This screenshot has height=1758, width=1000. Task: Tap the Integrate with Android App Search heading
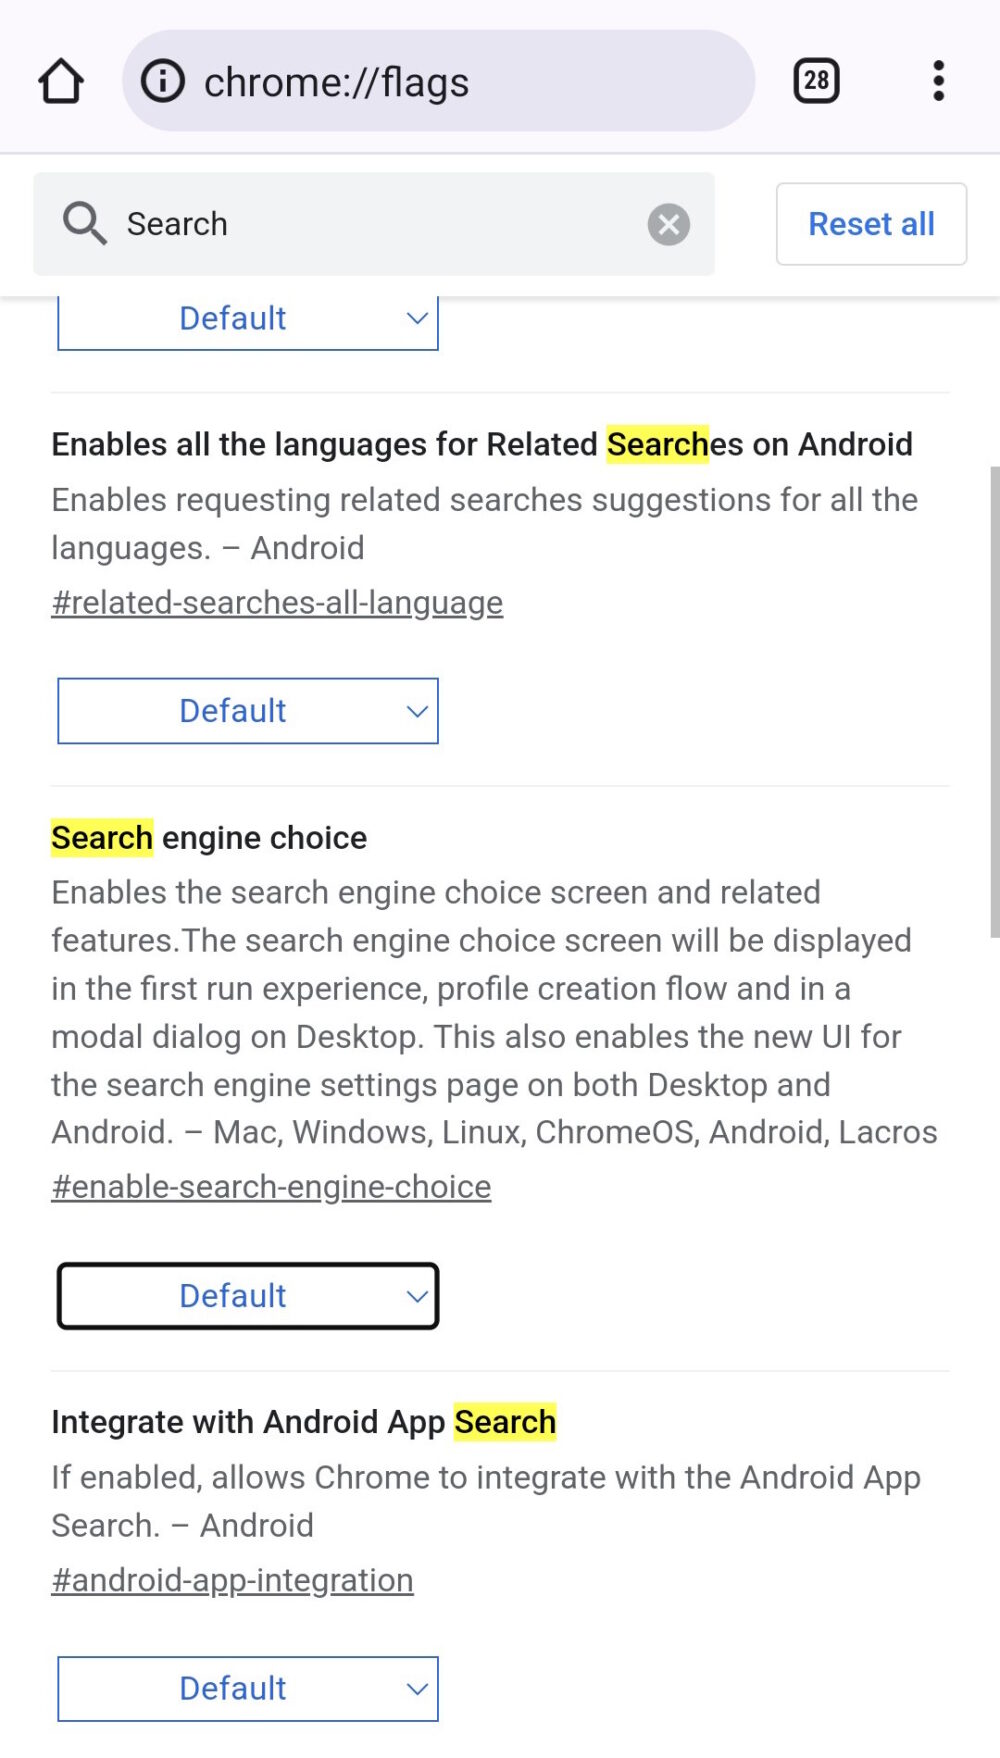pyautogui.click(x=304, y=1421)
